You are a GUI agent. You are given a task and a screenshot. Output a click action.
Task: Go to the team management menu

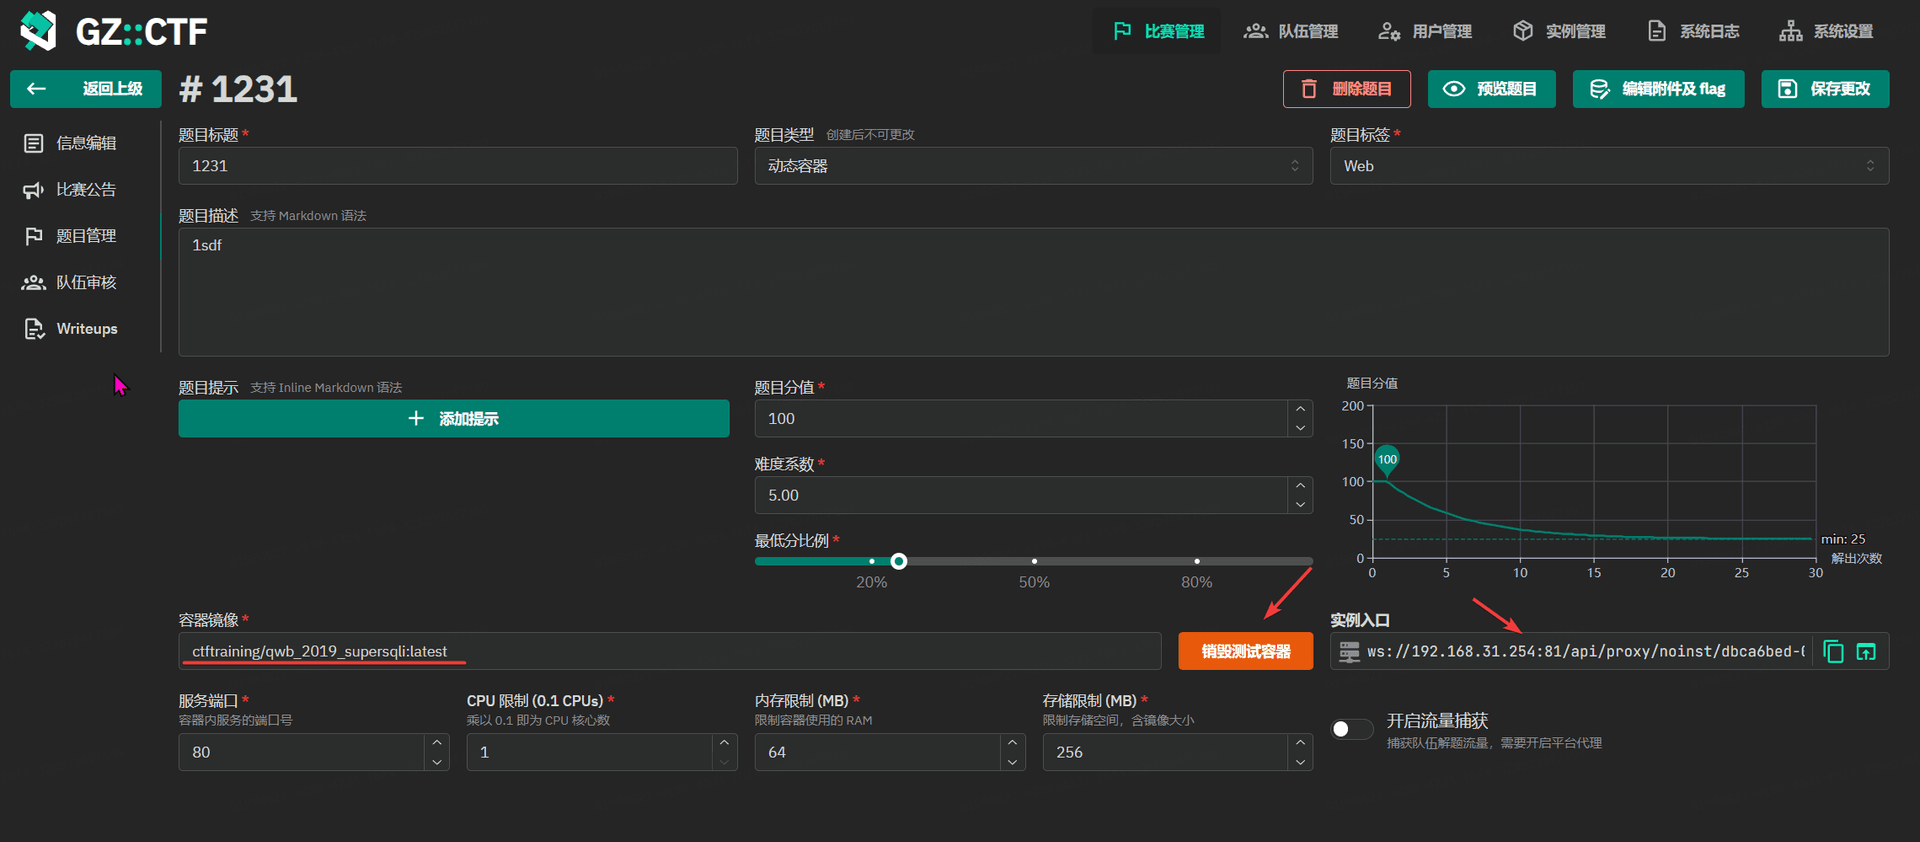coord(1291,31)
